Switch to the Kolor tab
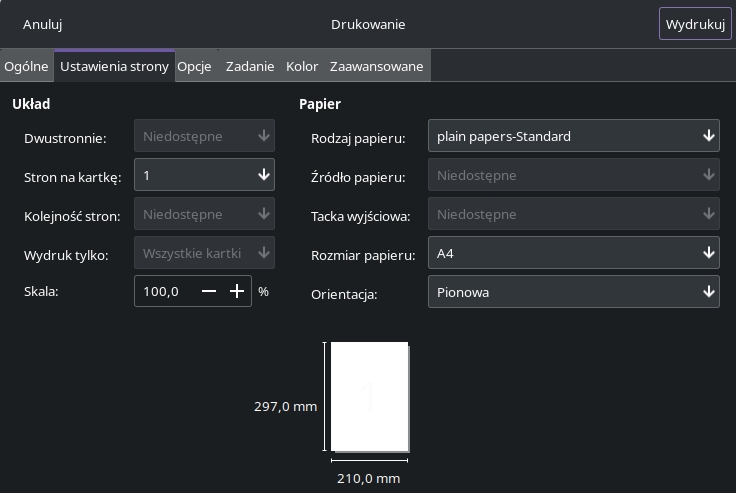736x493 pixels. [x=302, y=66]
